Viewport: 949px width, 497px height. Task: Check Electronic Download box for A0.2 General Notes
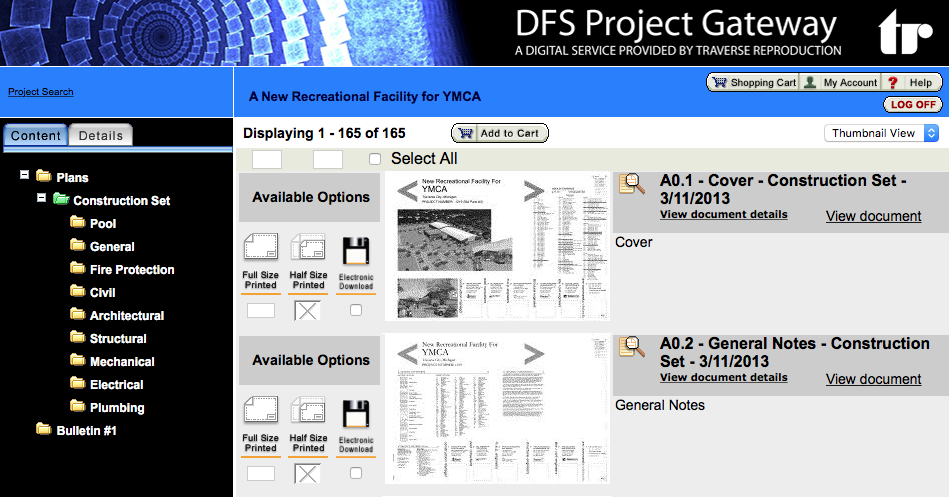(x=356, y=473)
